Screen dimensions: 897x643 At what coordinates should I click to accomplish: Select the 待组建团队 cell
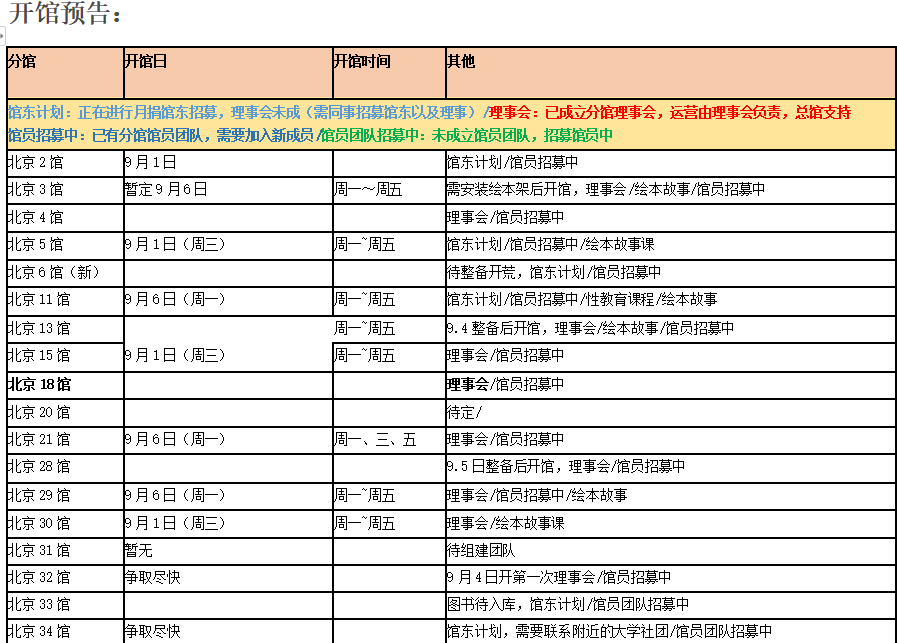tap(669, 550)
